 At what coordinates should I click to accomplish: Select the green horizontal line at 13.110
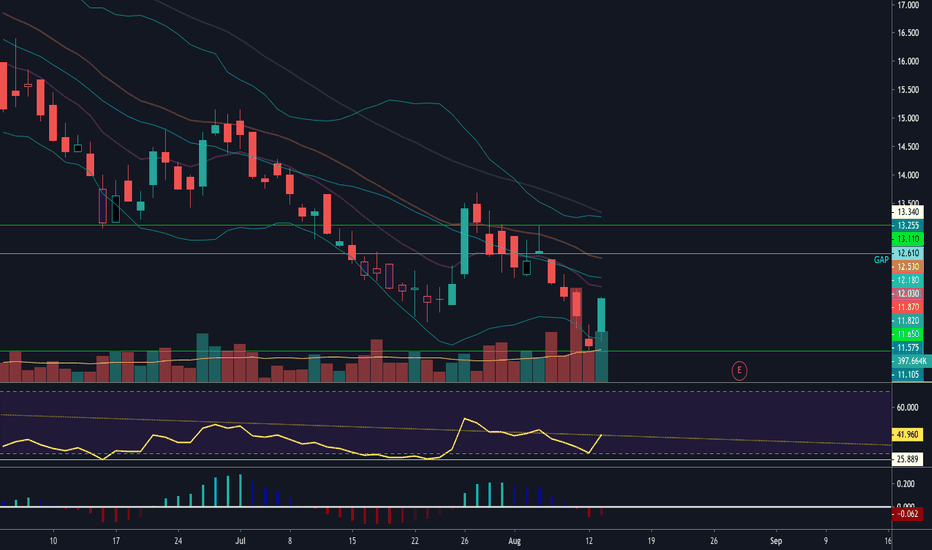coord(446,225)
